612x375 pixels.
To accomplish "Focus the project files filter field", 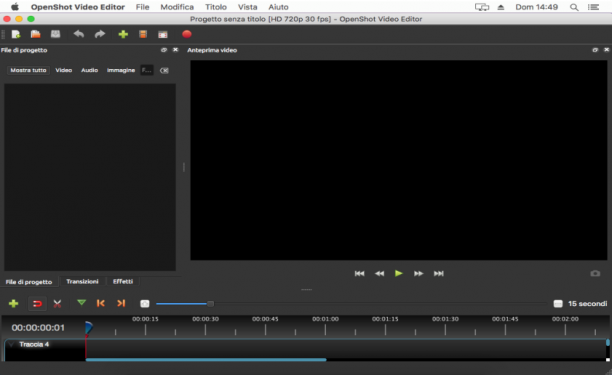I will click(x=147, y=70).
